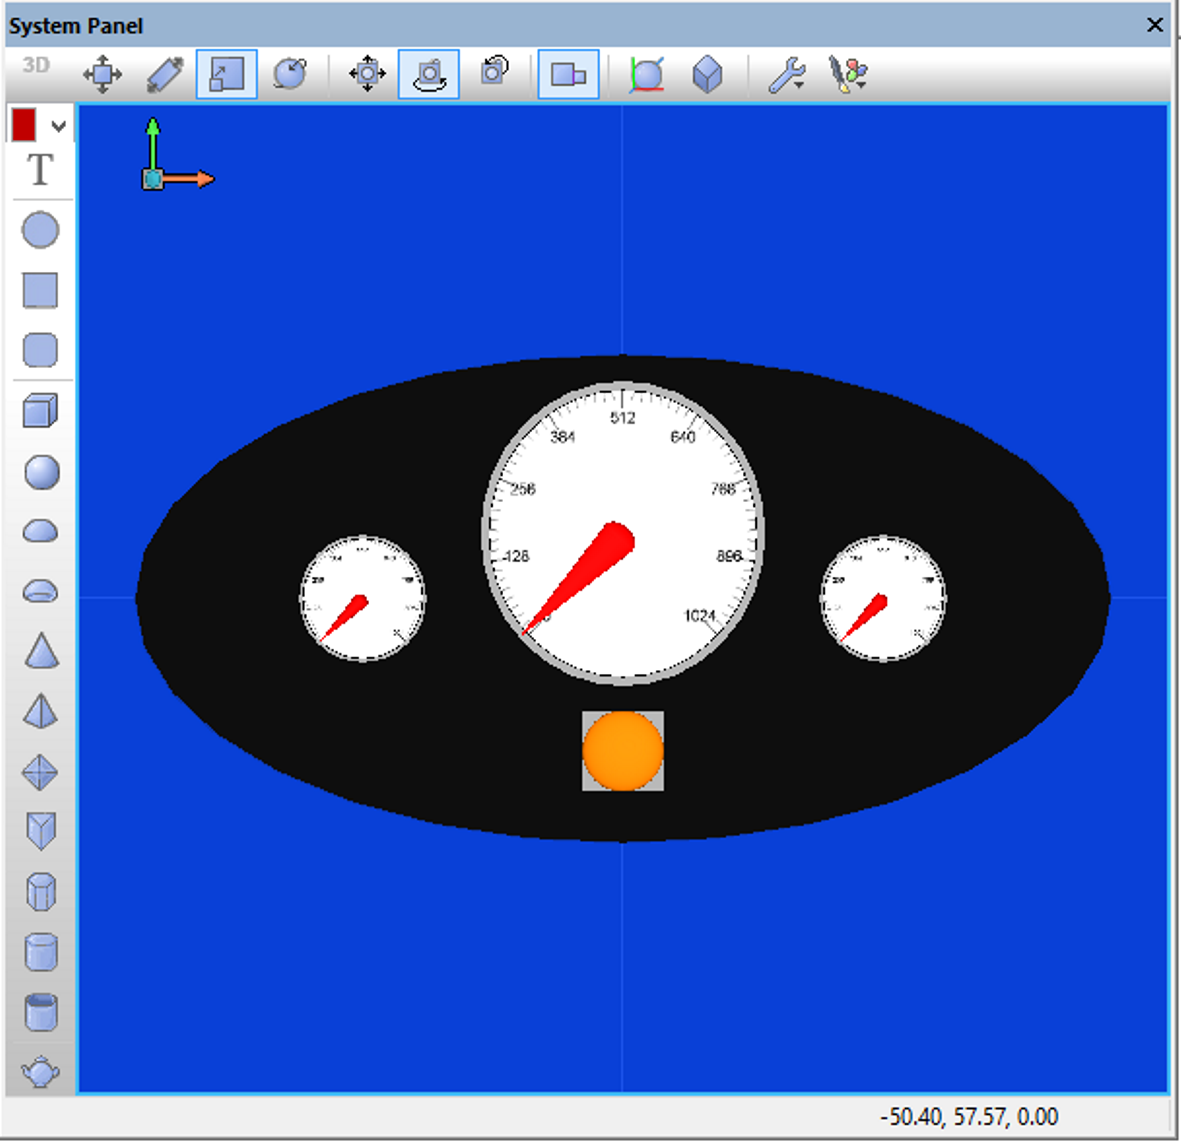1181x1142 pixels.
Task: Expand the paint palette appearance menu
Action: [x=848, y=74]
